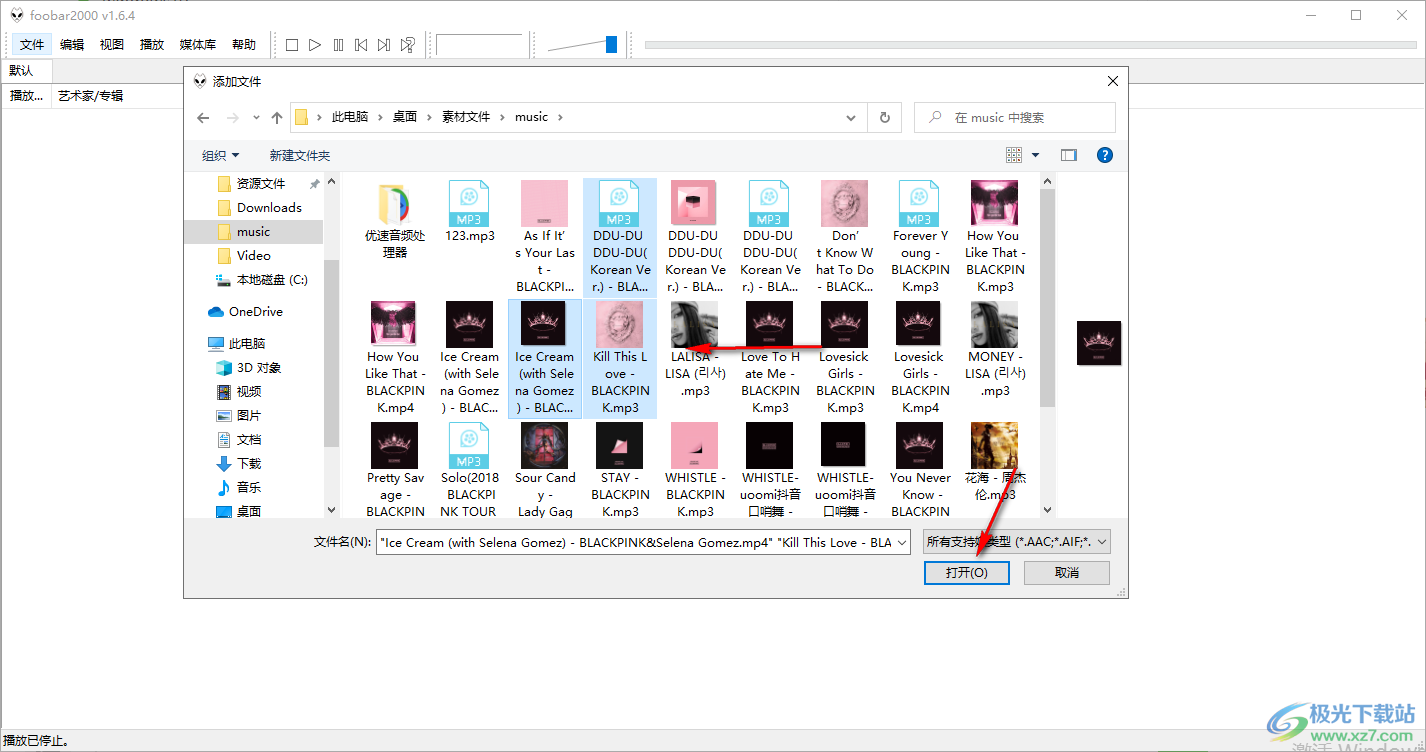This screenshot has width=1426, height=752.
Task: Select 此电脑 in the address breadcrumb
Action: point(349,117)
